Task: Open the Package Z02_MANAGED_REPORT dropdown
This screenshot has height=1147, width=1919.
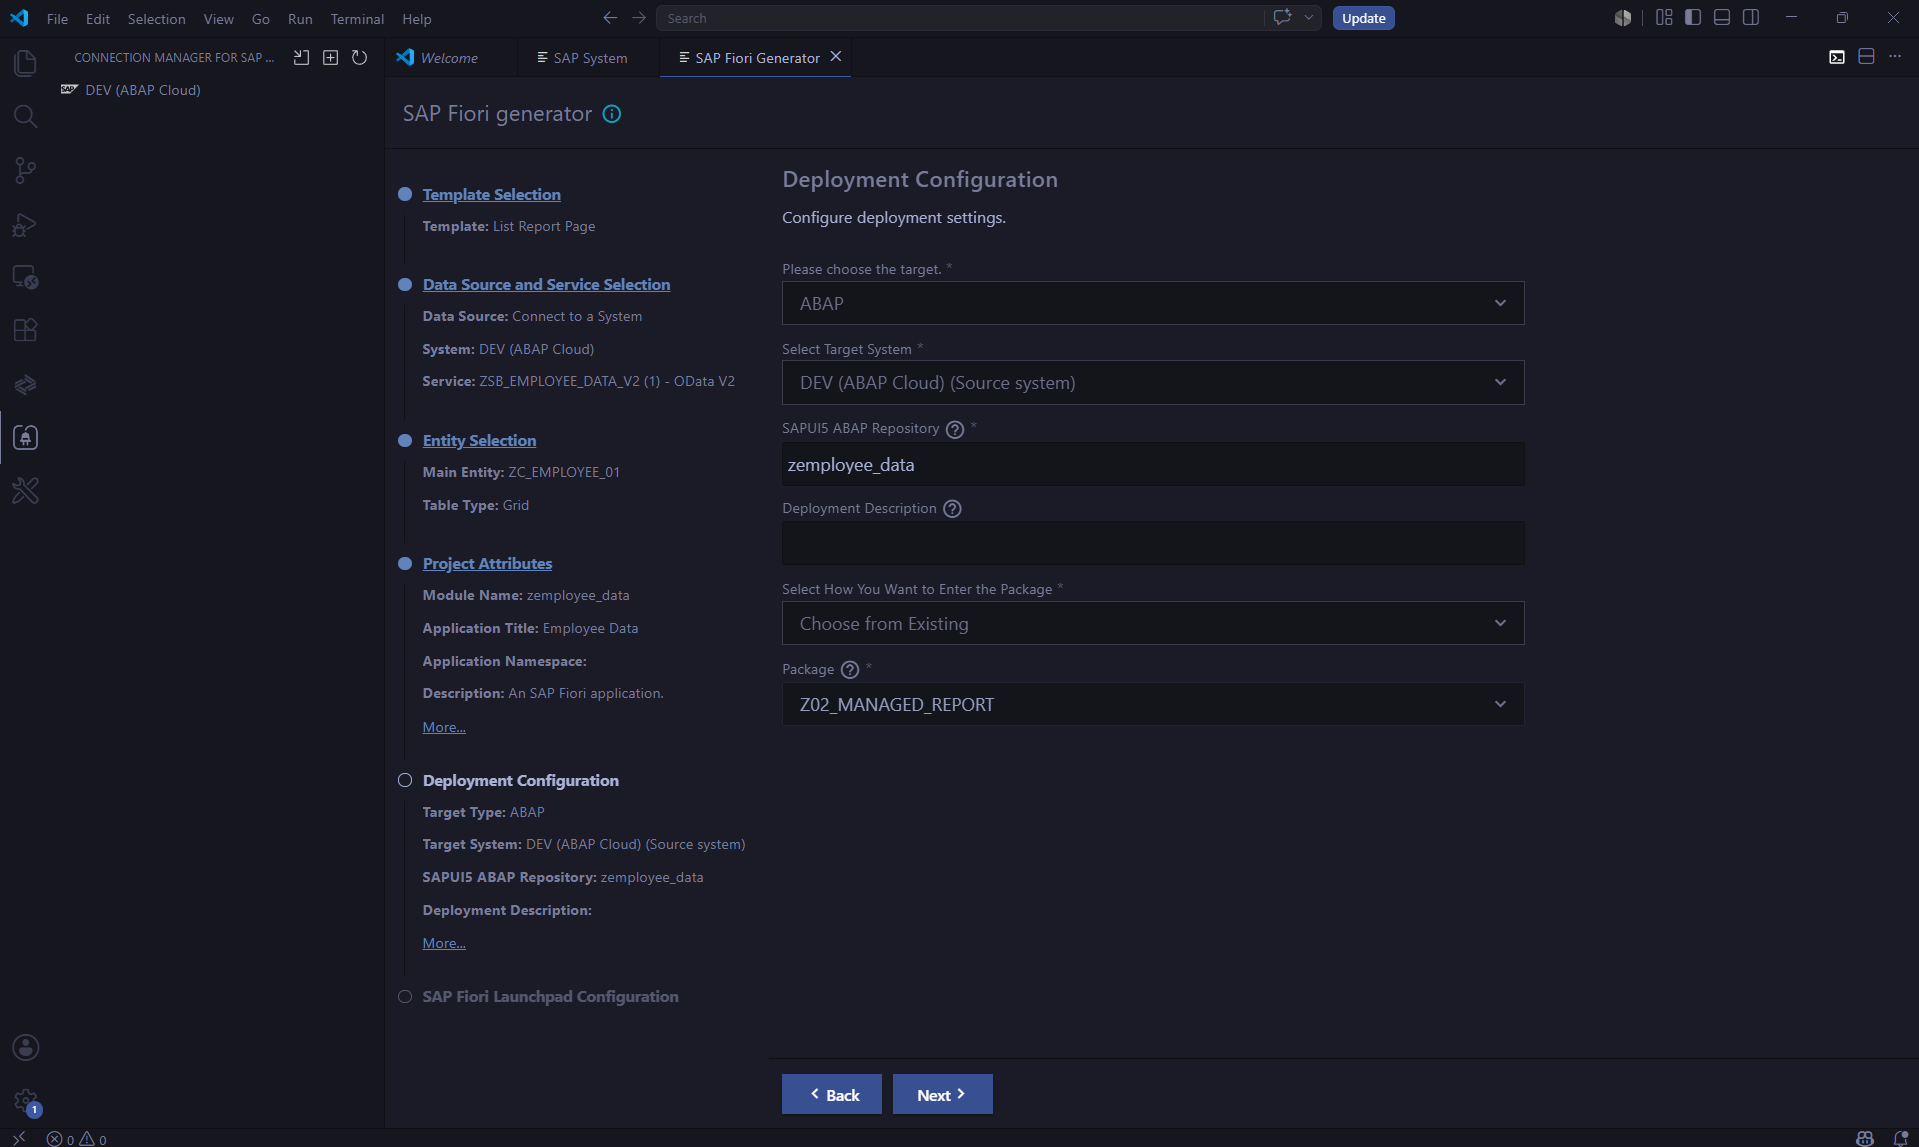Action: pyautogui.click(x=1153, y=704)
